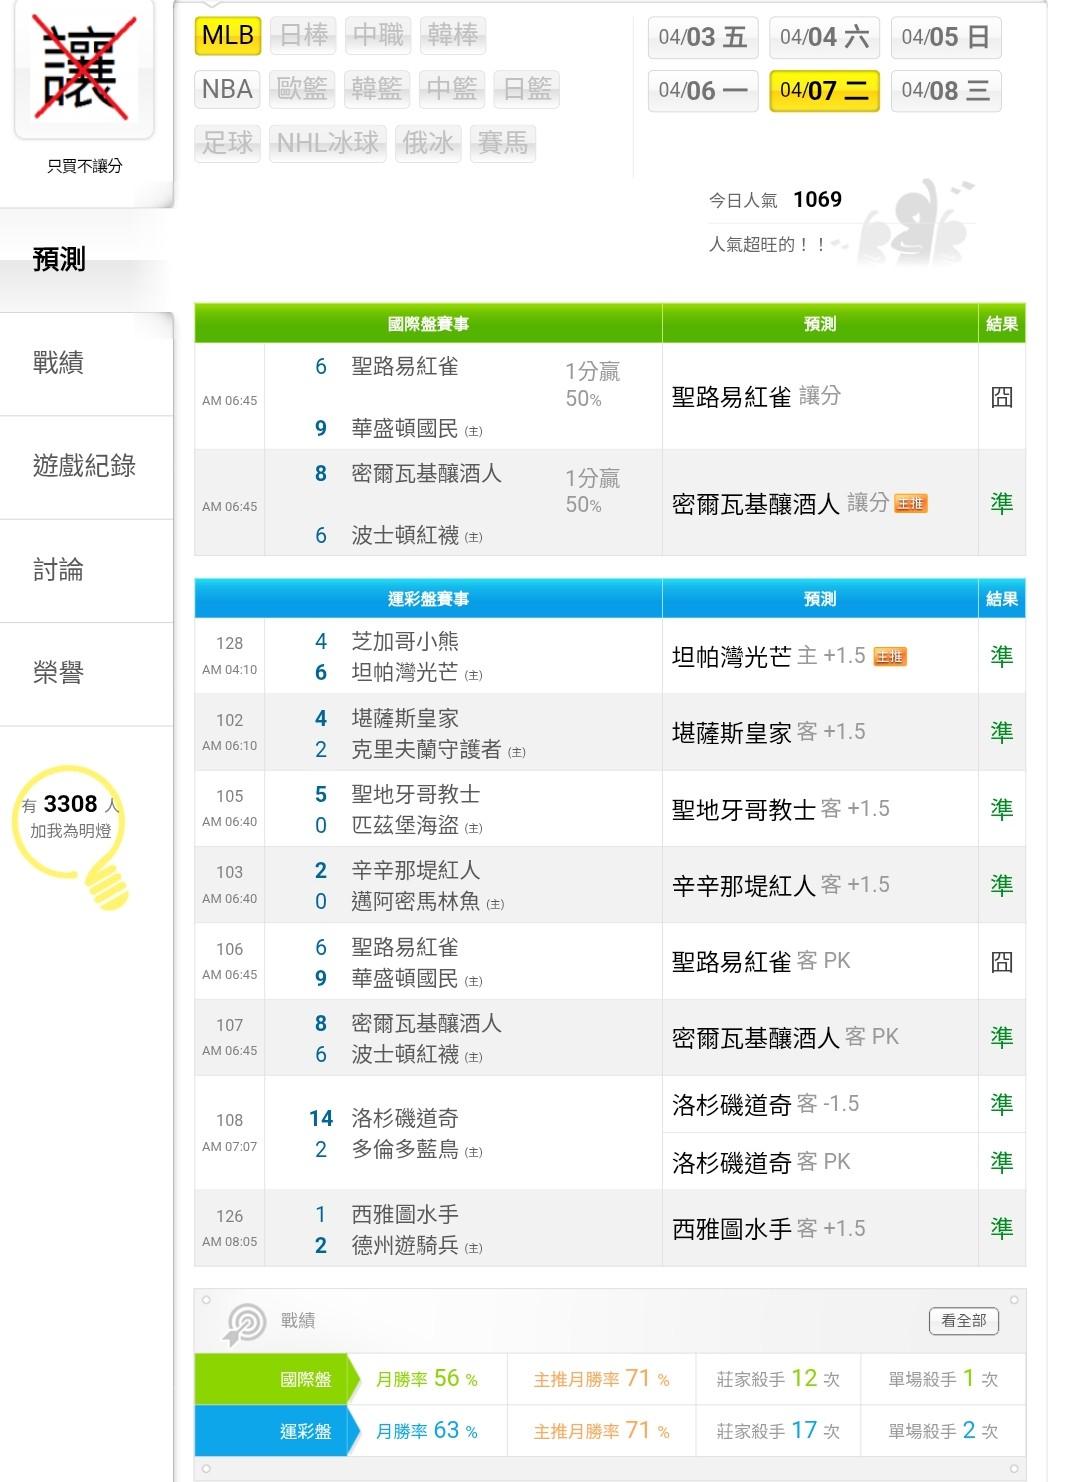
Task: Choose the 04/08 三 date
Action: click(x=945, y=91)
